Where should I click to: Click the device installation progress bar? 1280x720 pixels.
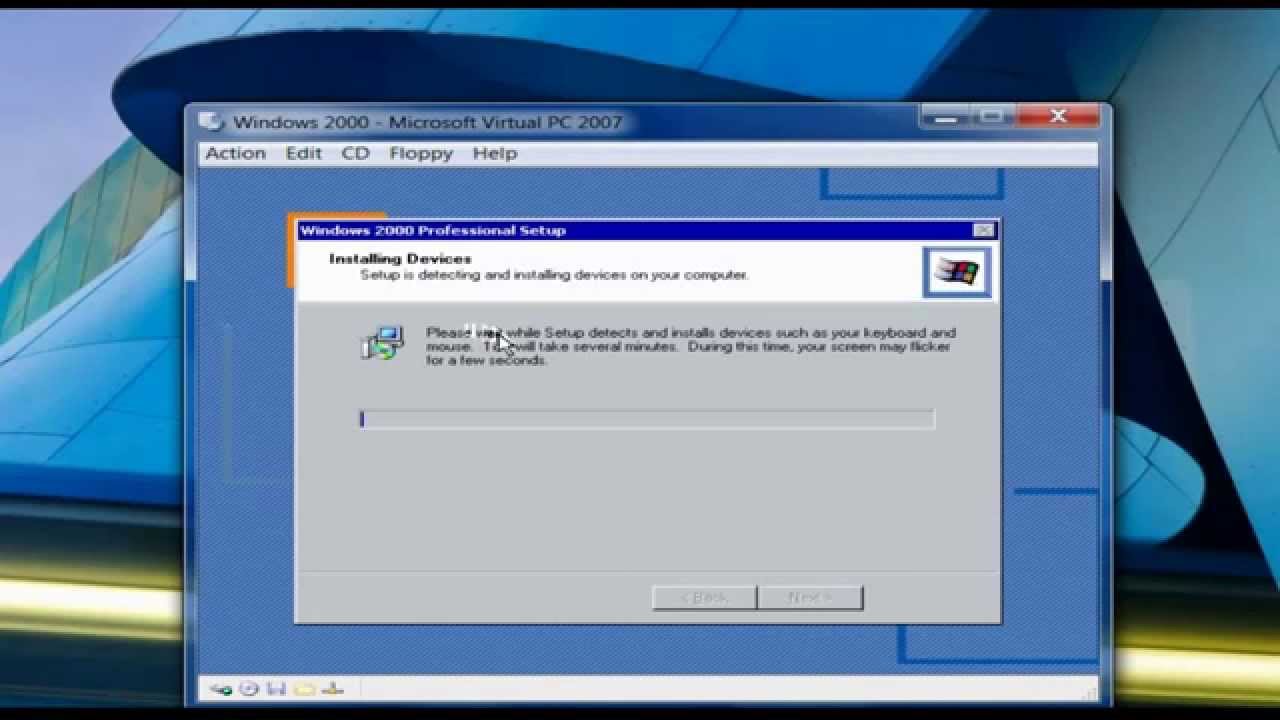pos(647,419)
